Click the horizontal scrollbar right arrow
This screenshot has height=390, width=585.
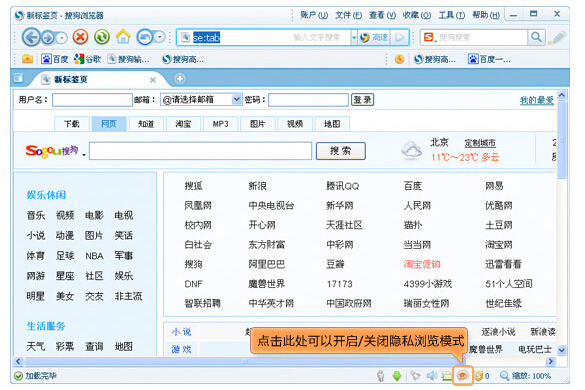(x=550, y=361)
